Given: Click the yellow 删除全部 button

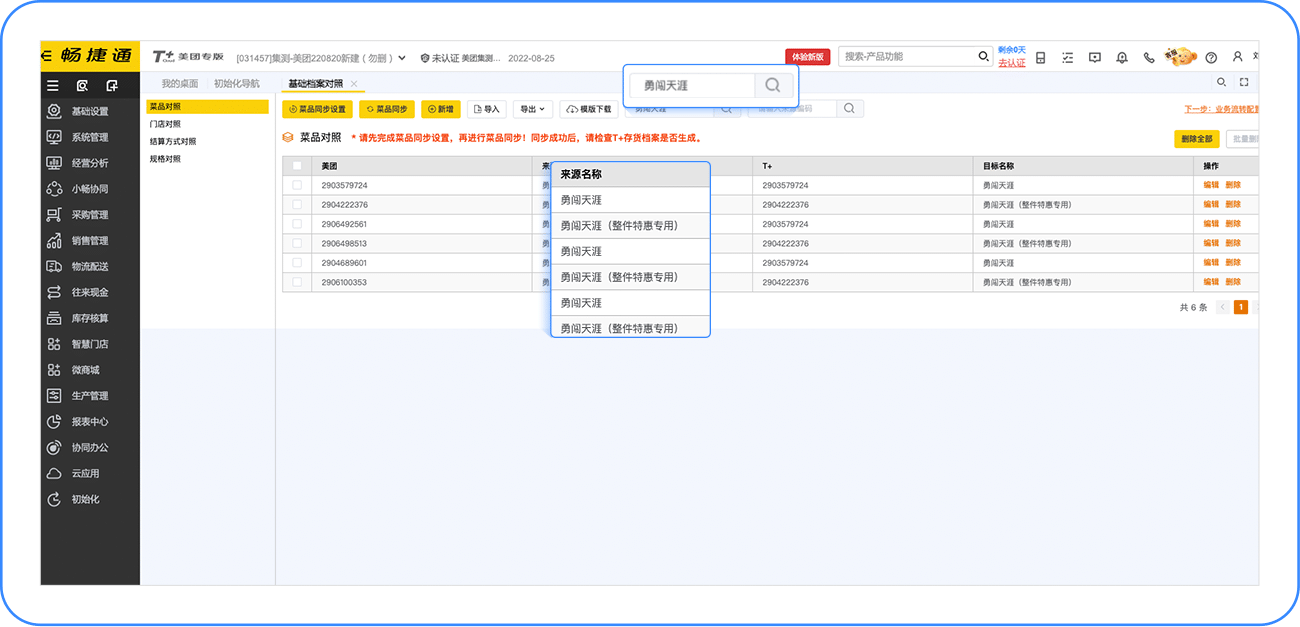Looking at the screenshot, I should tap(1196, 139).
